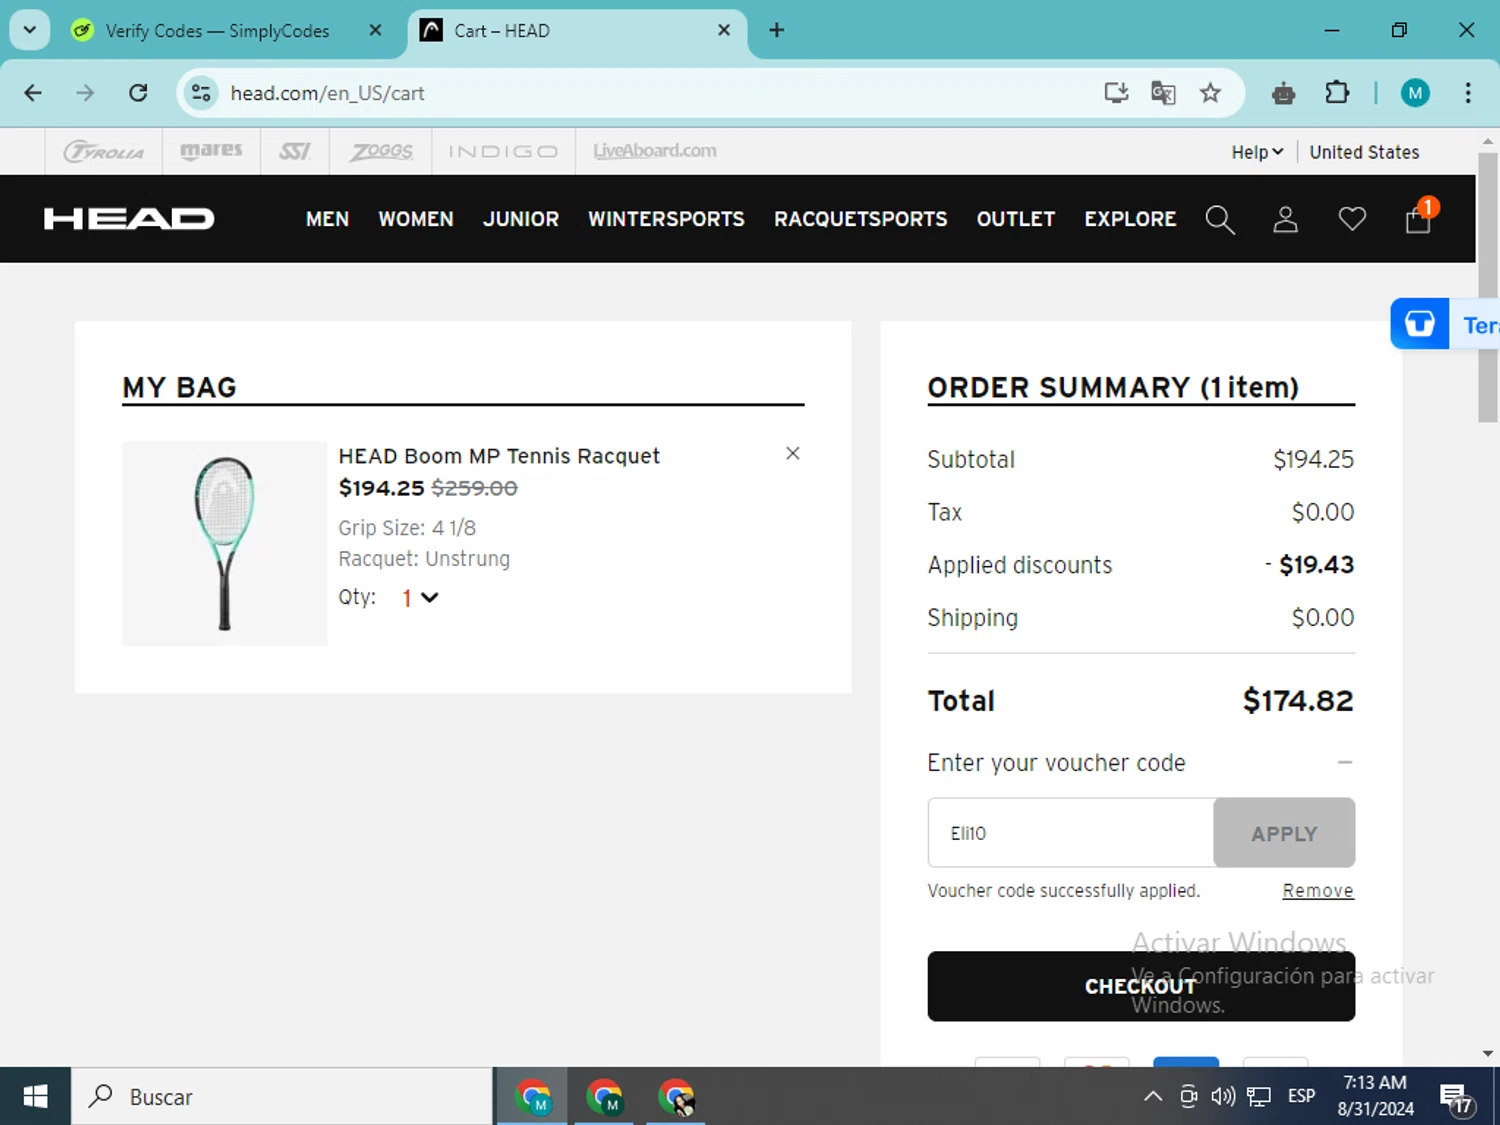Click the racquet product thumbnail

(x=224, y=543)
